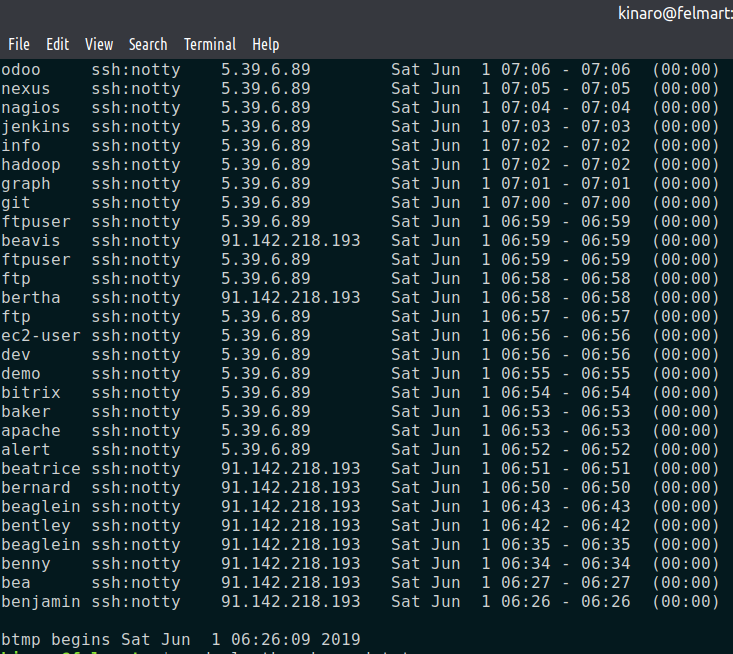Click the 'beavis' username entry

tap(31, 241)
